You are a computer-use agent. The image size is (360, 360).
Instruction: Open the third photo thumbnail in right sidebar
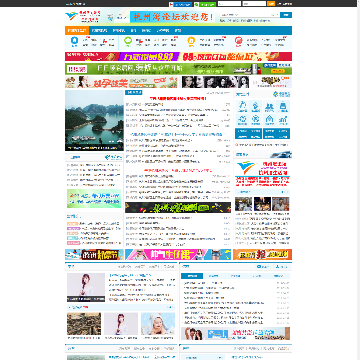point(281,204)
